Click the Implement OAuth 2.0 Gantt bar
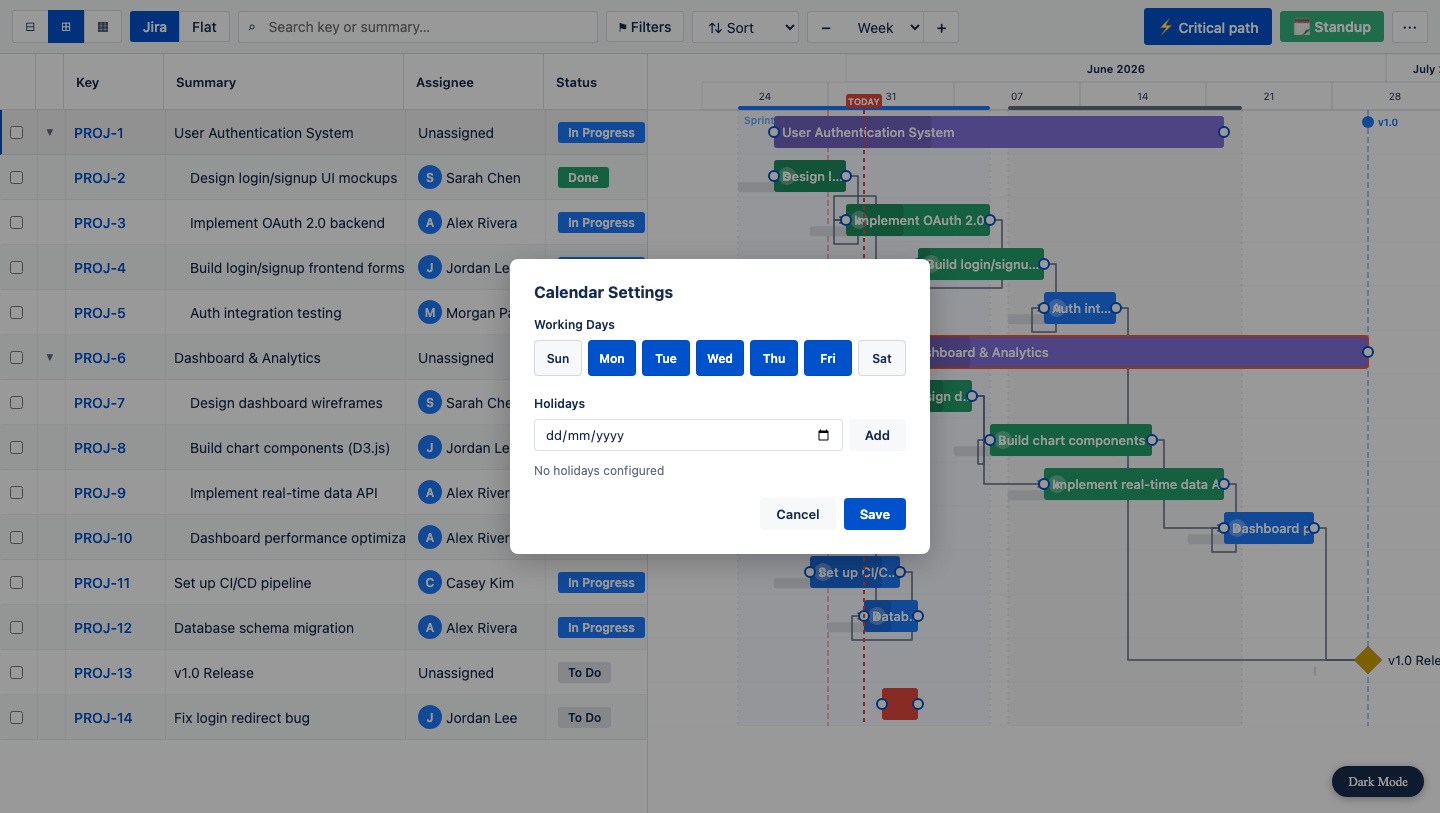Screen dimensions: 1440x813 pos(918,220)
